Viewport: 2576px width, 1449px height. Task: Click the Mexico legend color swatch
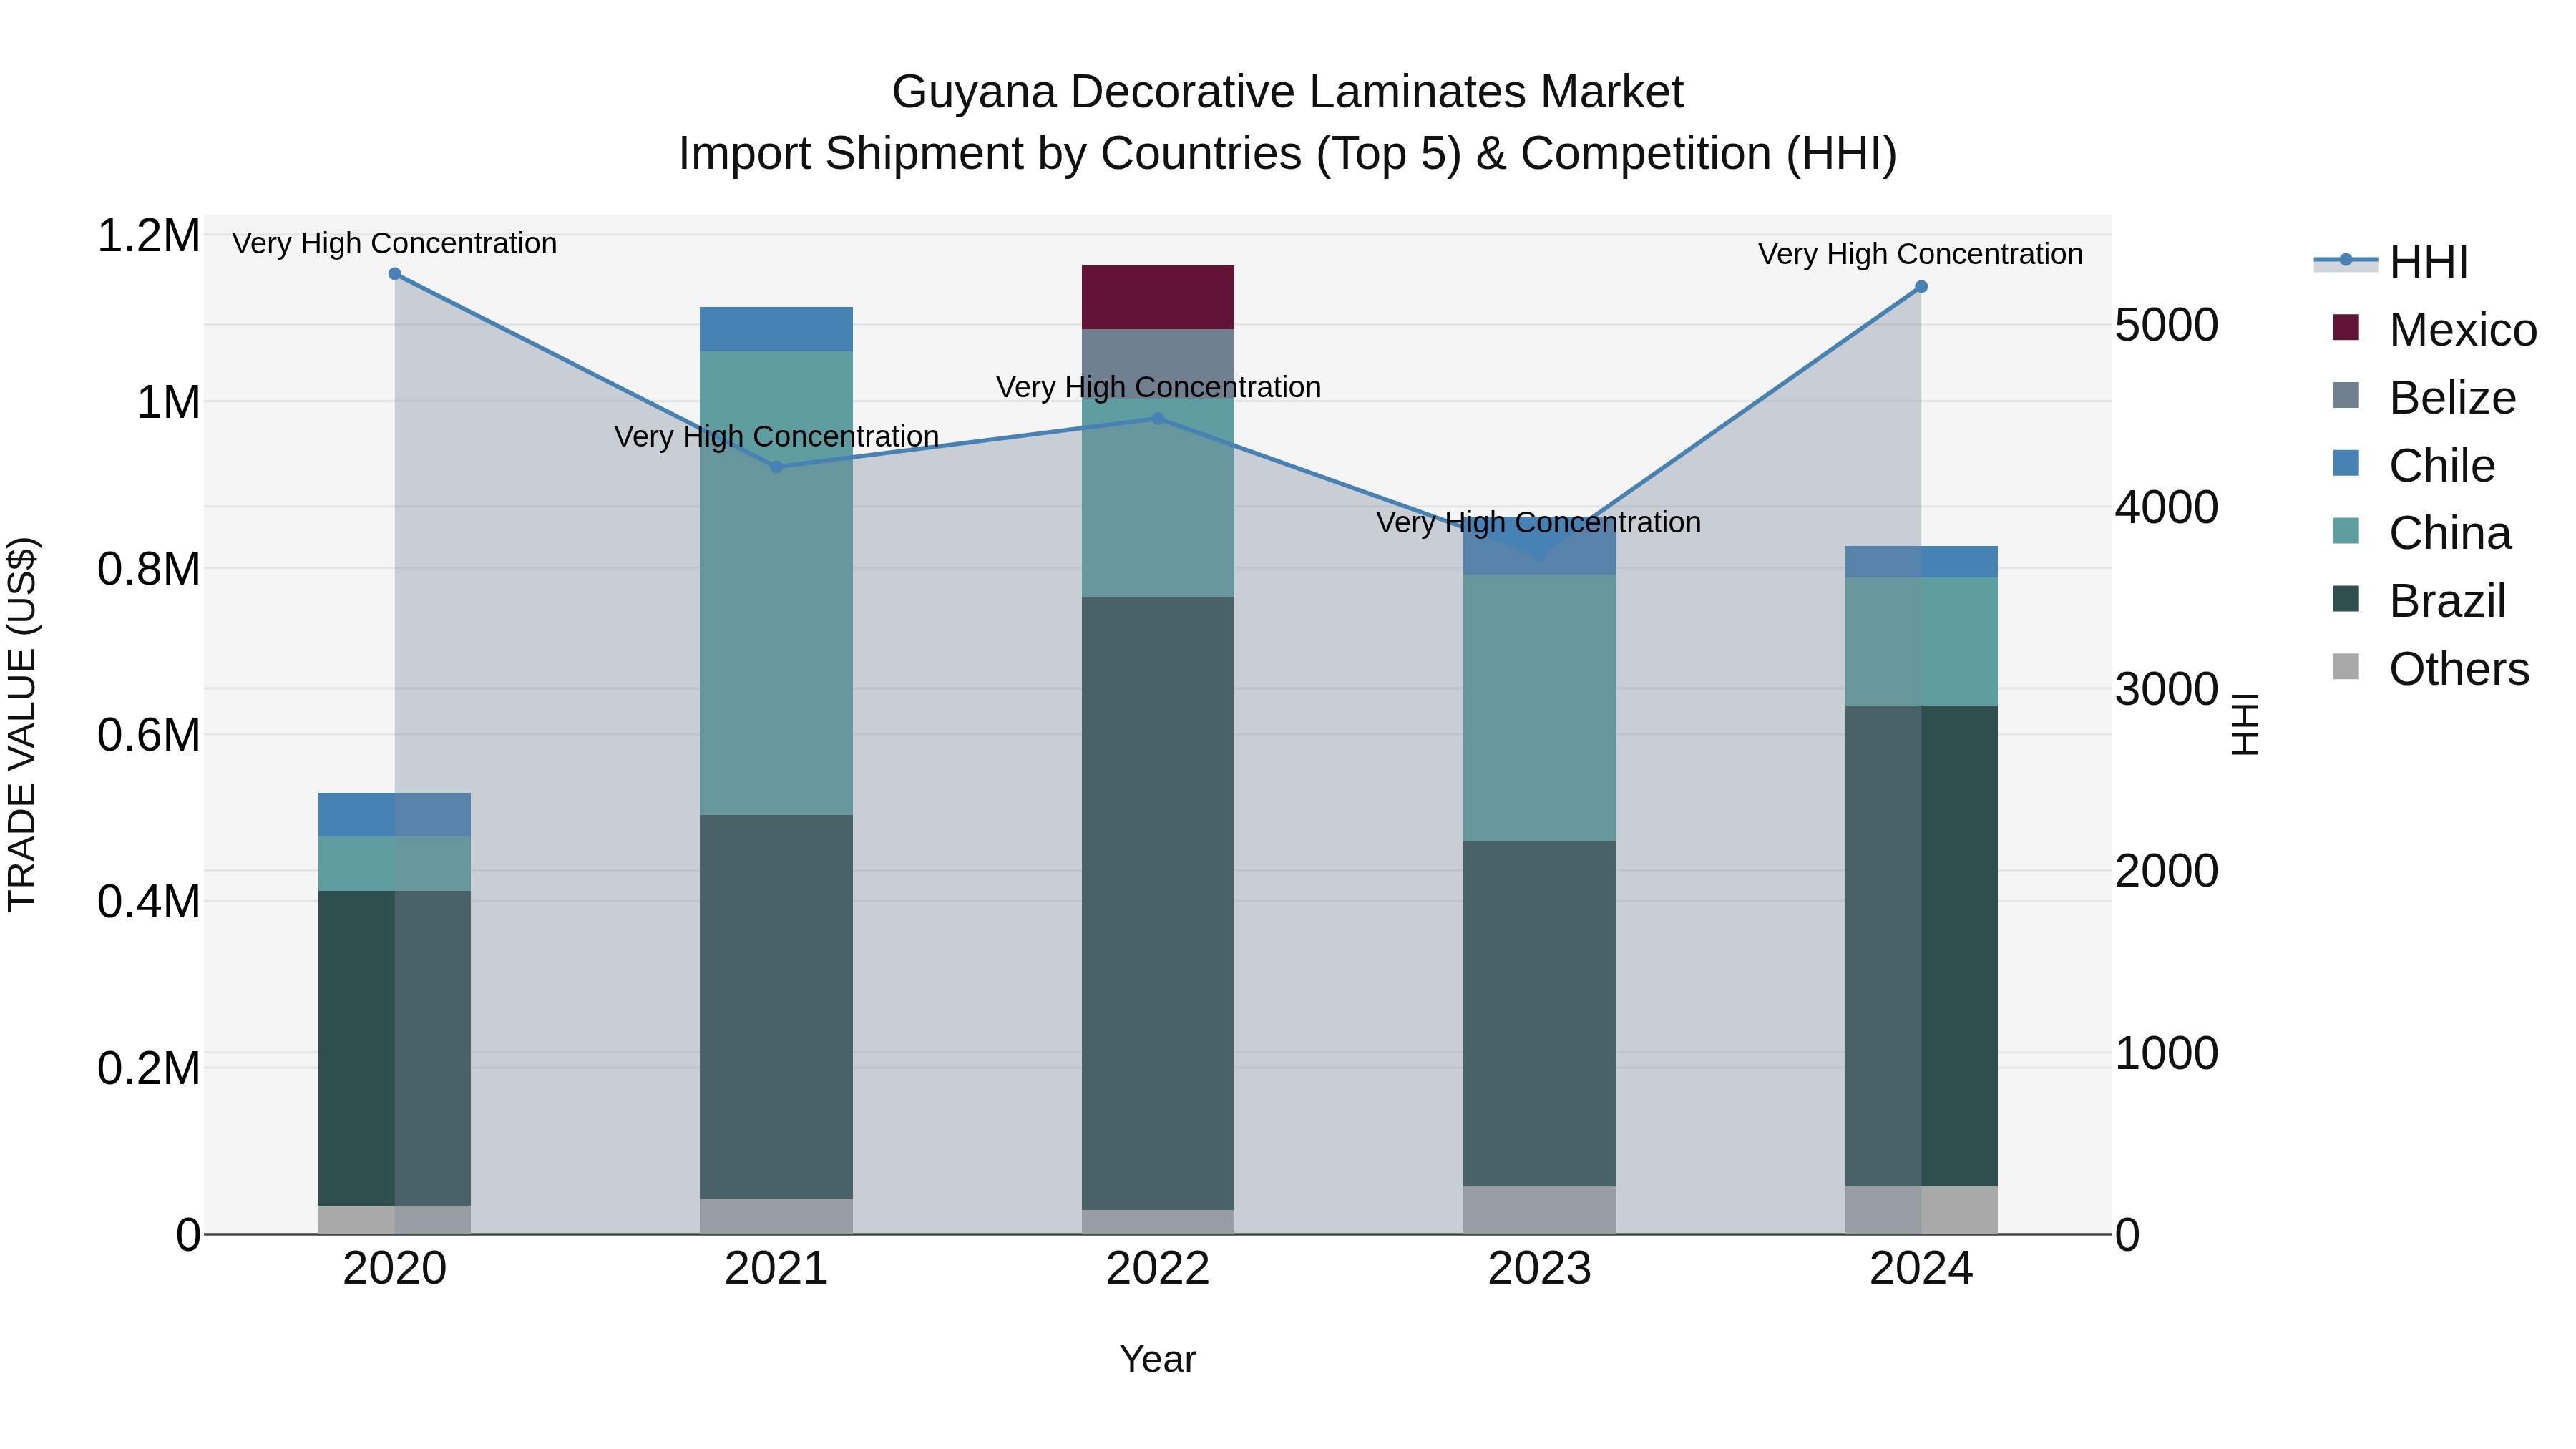(x=2345, y=327)
